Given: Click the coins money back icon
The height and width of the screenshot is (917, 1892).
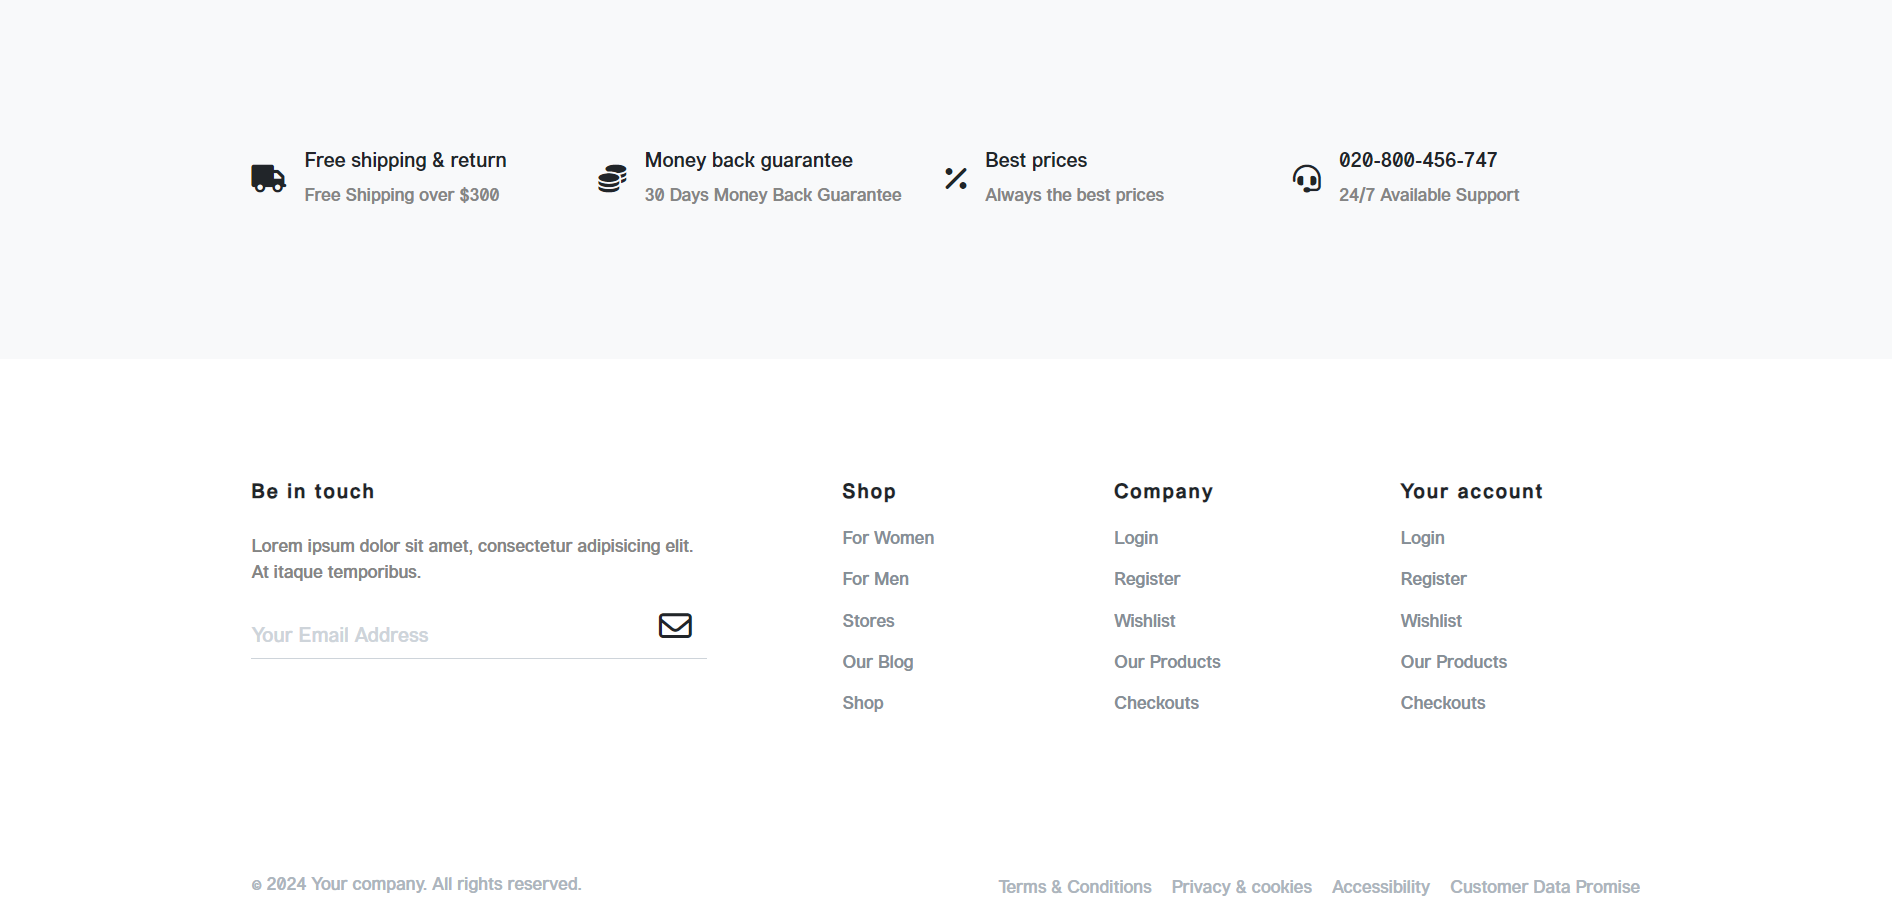Looking at the screenshot, I should coord(612,178).
